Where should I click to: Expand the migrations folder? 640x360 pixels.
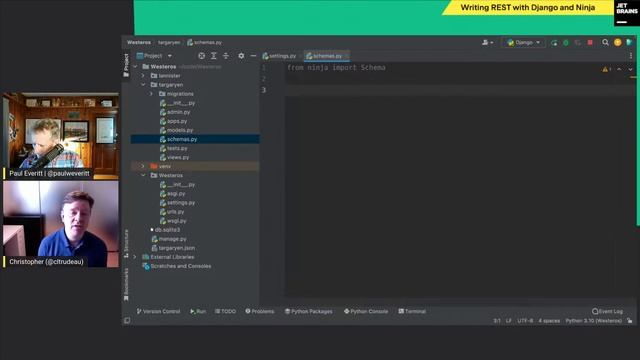[151, 94]
